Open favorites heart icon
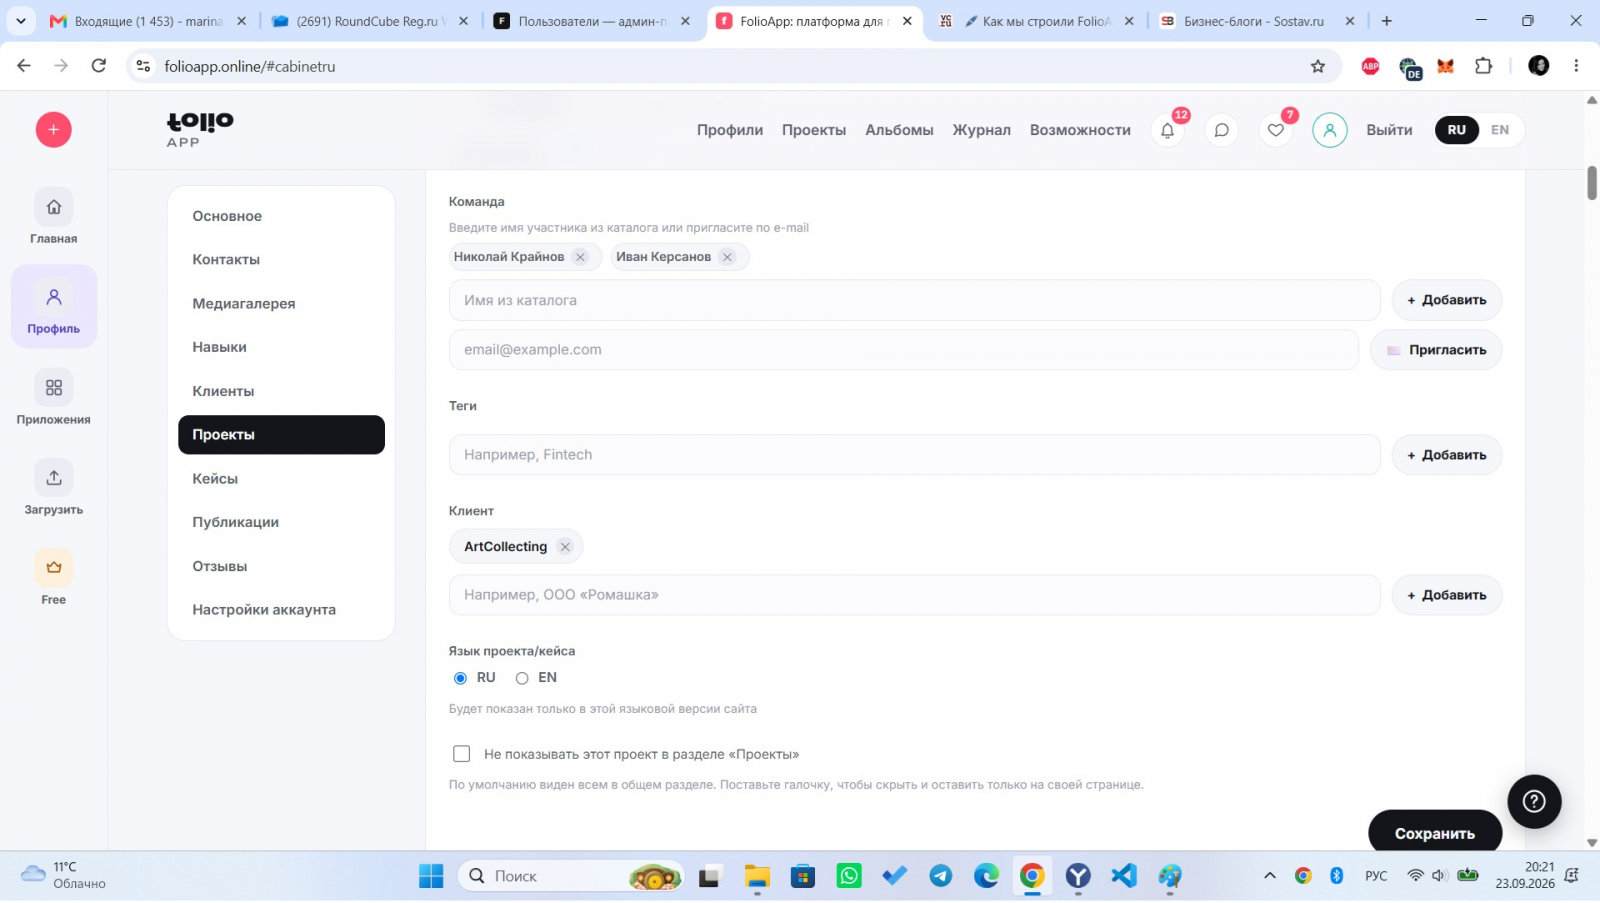 [x=1275, y=130]
